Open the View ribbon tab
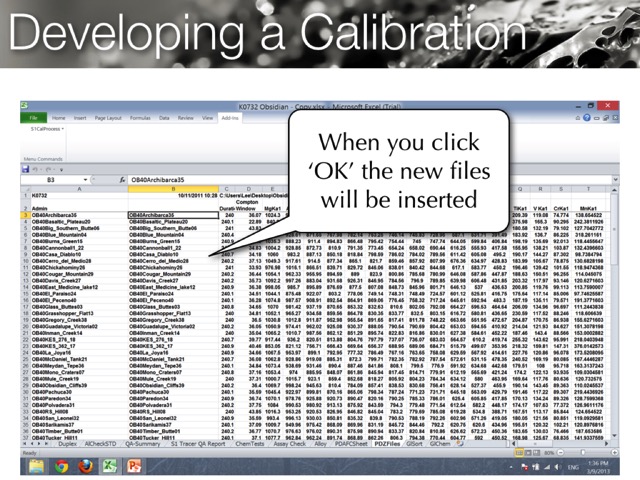 207,118
